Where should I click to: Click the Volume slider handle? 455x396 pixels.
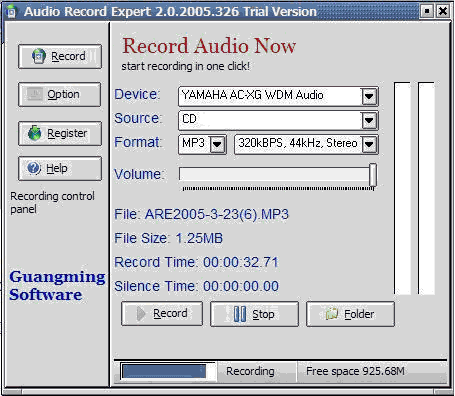(373, 175)
